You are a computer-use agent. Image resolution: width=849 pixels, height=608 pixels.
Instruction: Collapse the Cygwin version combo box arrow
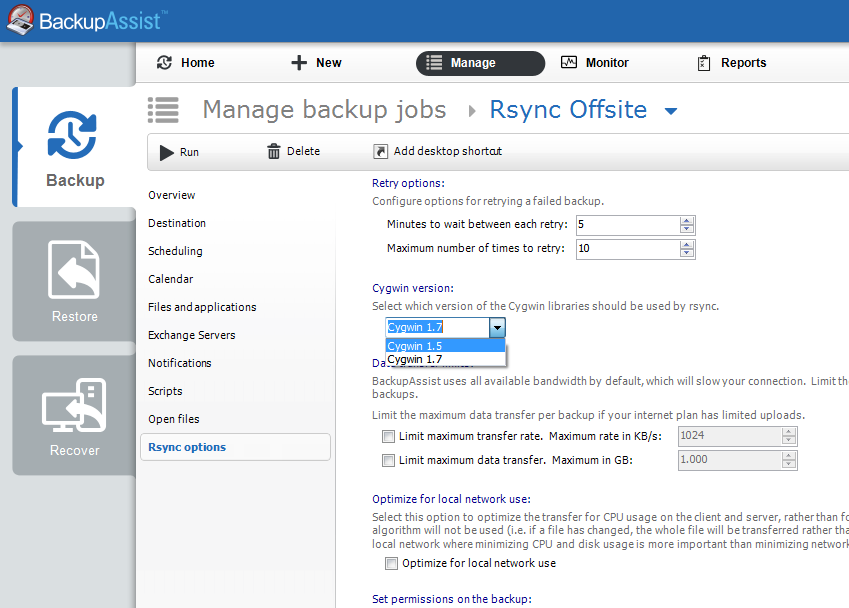(497, 328)
